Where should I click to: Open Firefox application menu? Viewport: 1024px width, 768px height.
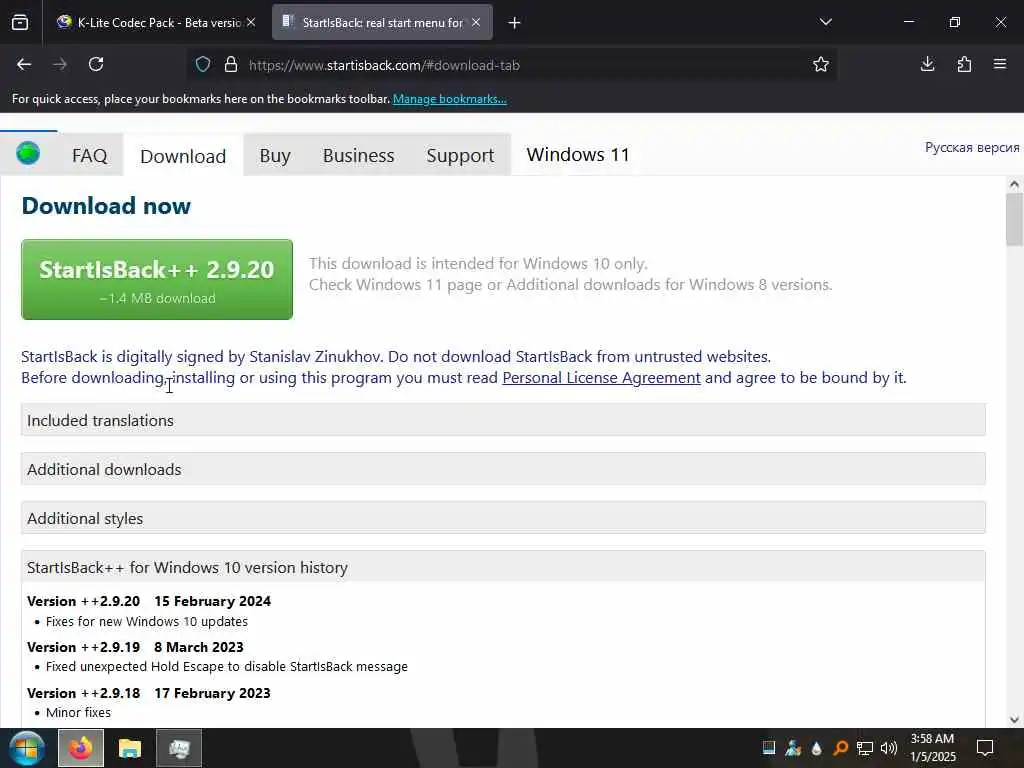1000,64
